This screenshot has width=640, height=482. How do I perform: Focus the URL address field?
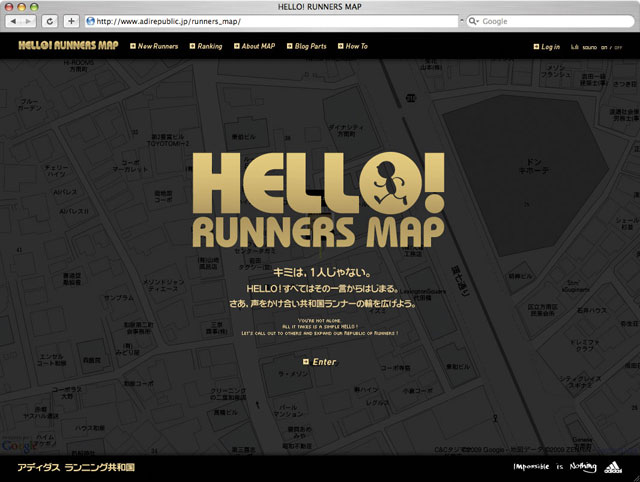point(272,21)
